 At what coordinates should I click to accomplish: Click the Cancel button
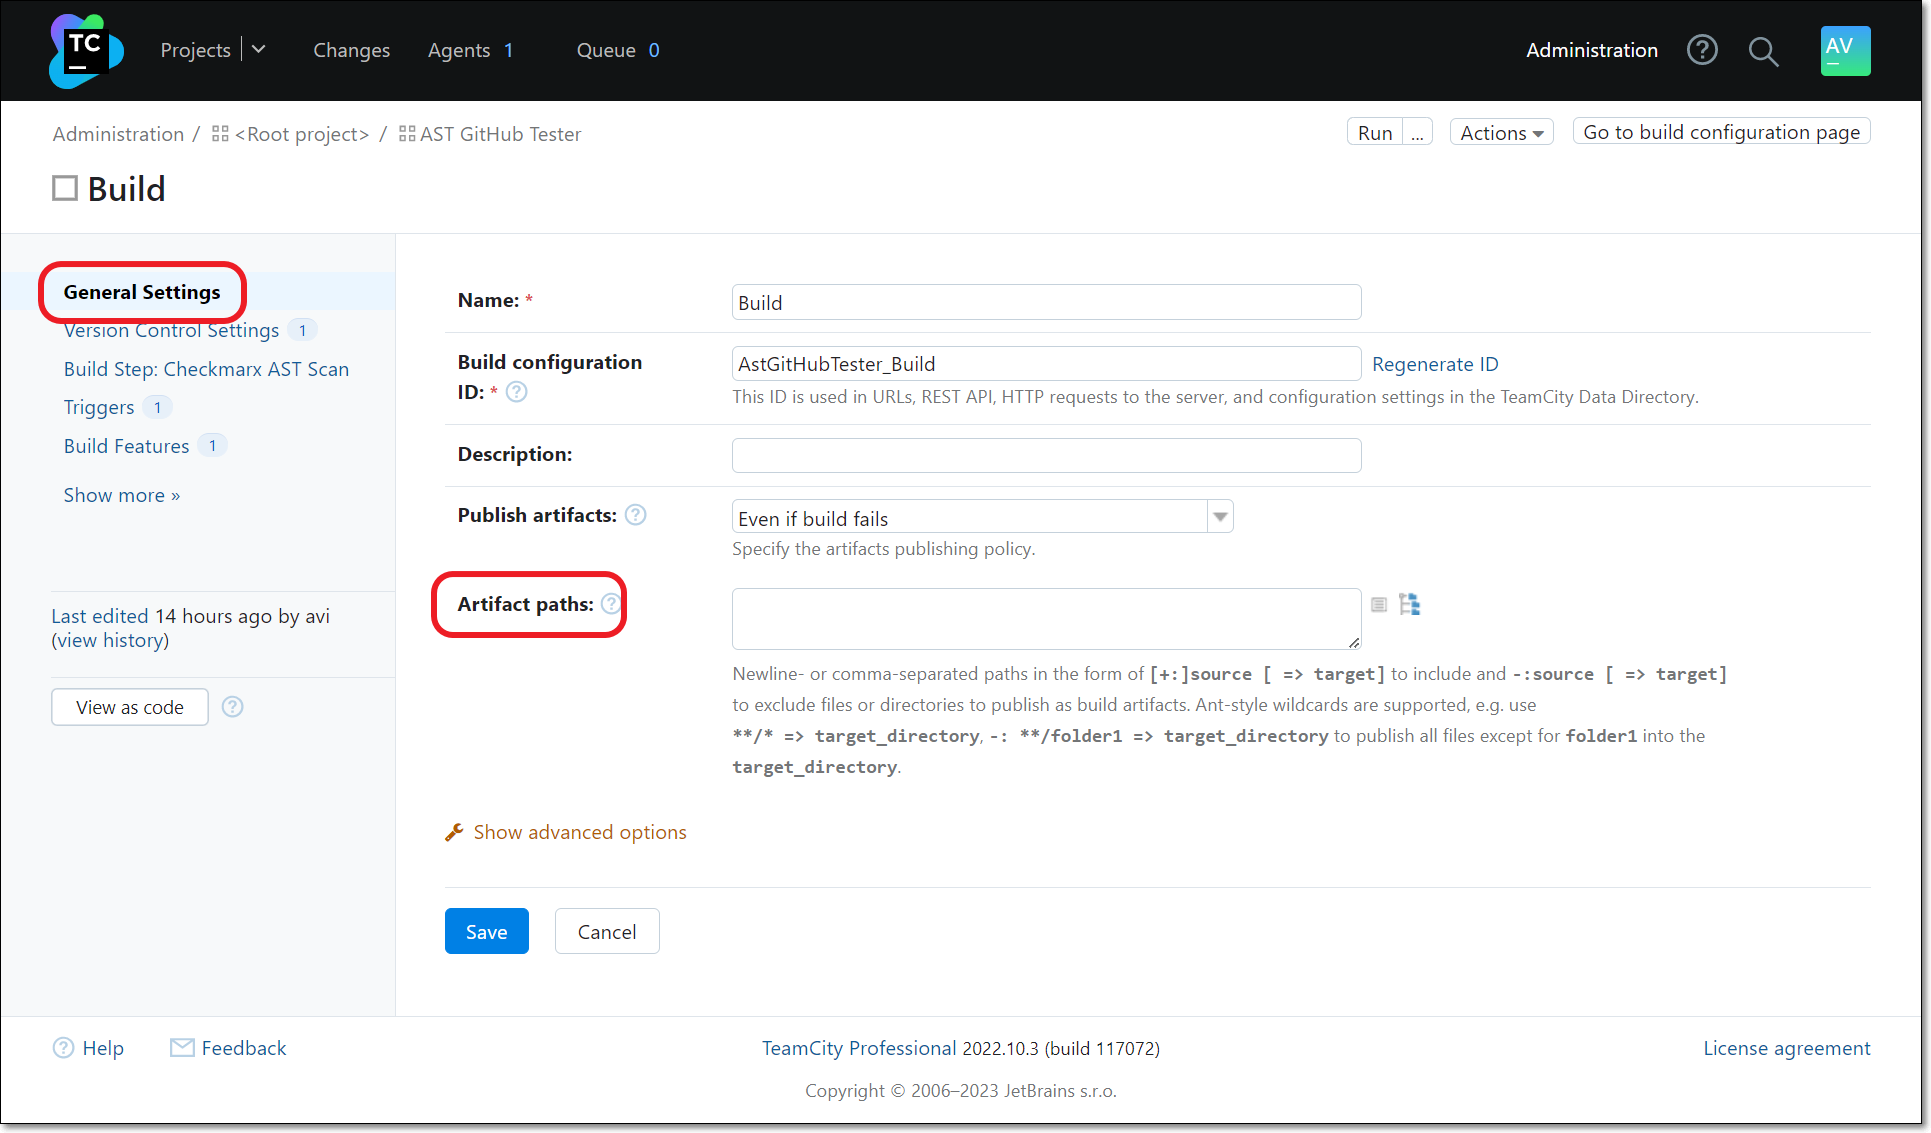[607, 931]
